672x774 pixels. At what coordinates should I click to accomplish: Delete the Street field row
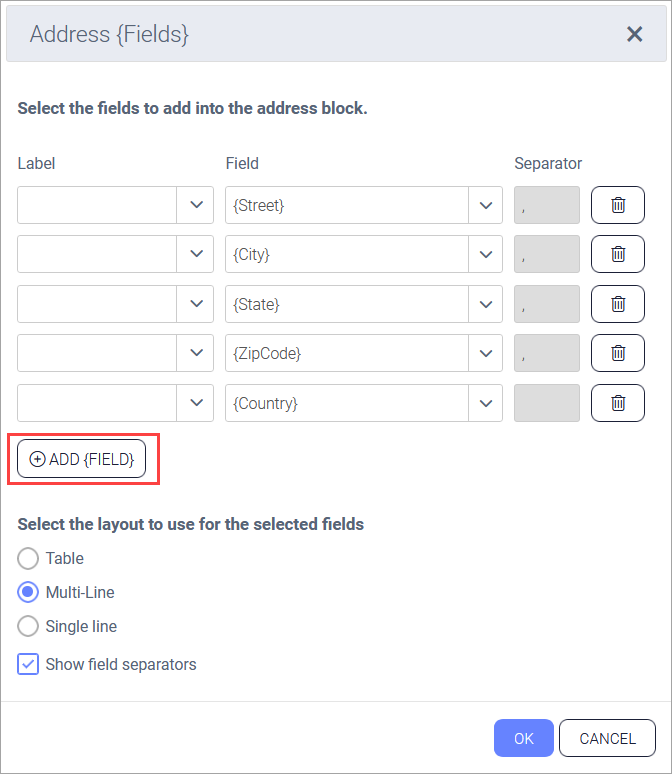pyautogui.click(x=618, y=205)
